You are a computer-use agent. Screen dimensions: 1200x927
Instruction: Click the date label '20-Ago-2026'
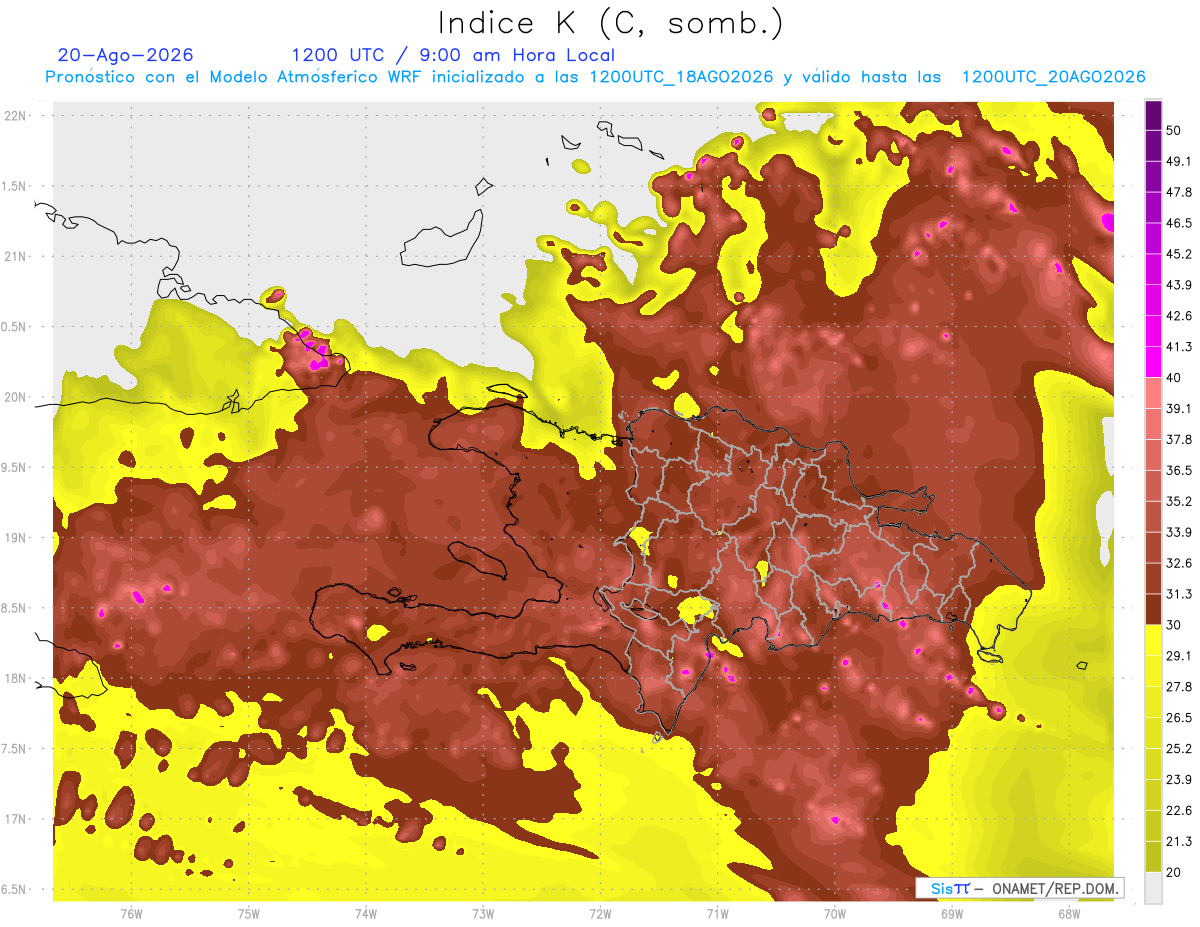pyautogui.click(x=126, y=55)
